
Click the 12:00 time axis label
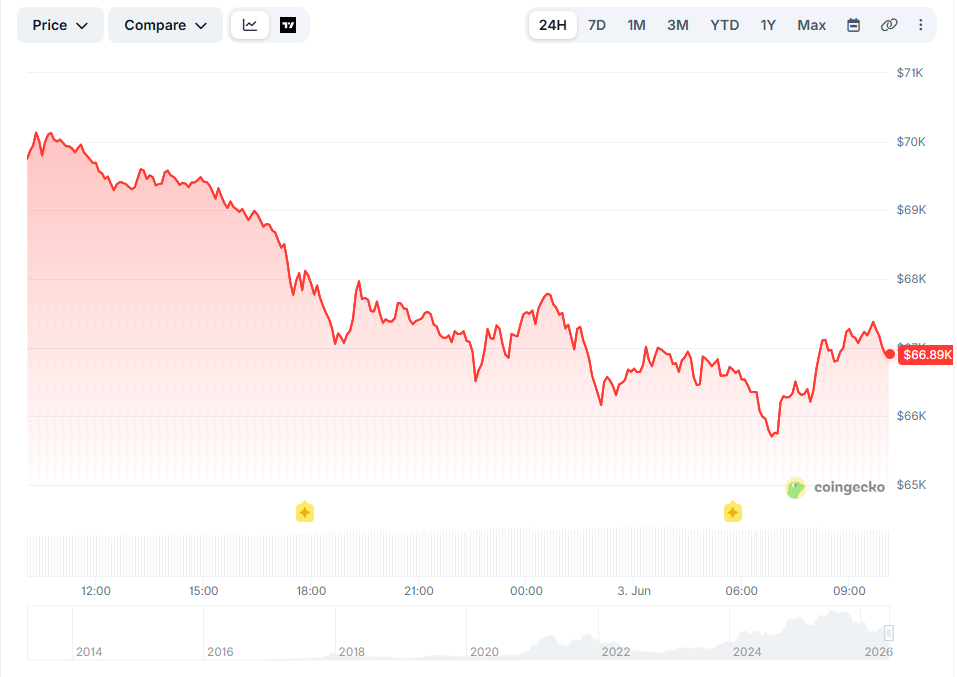coord(96,591)
